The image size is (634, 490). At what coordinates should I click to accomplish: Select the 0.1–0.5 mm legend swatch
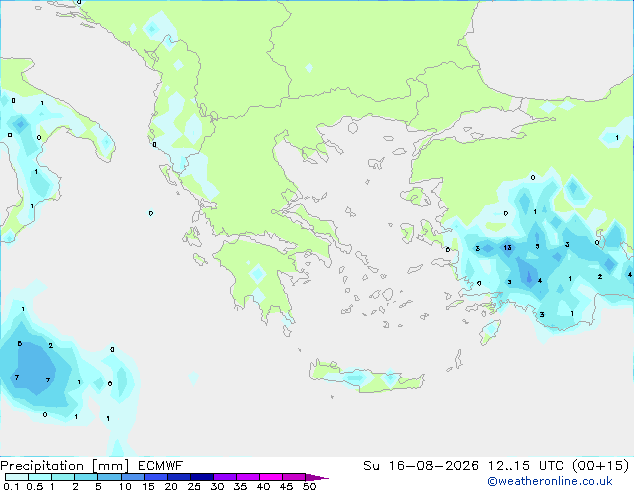(x=17, y=477)
